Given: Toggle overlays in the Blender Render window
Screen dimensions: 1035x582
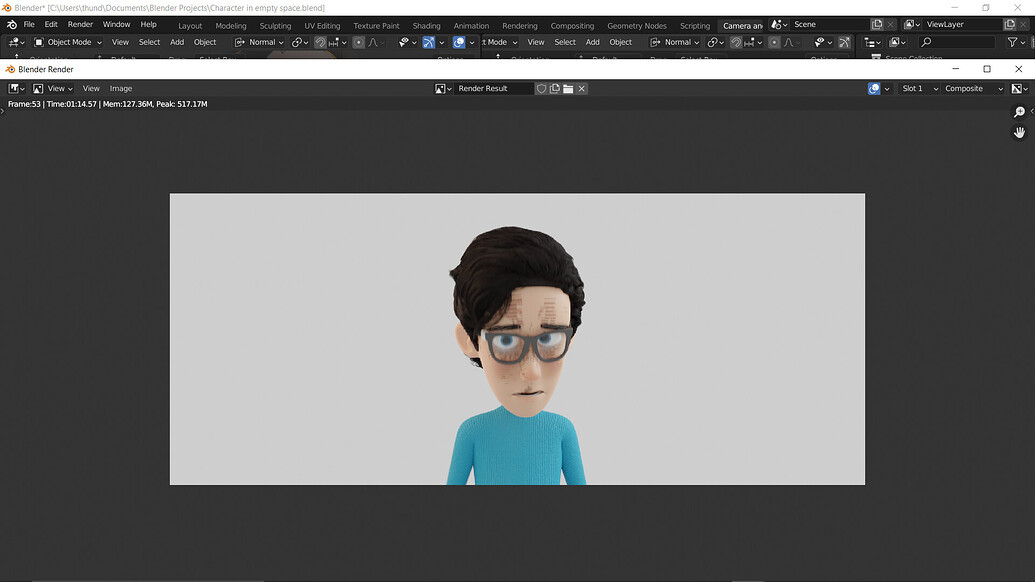Looking at the screenshot, I should [874, 88].
